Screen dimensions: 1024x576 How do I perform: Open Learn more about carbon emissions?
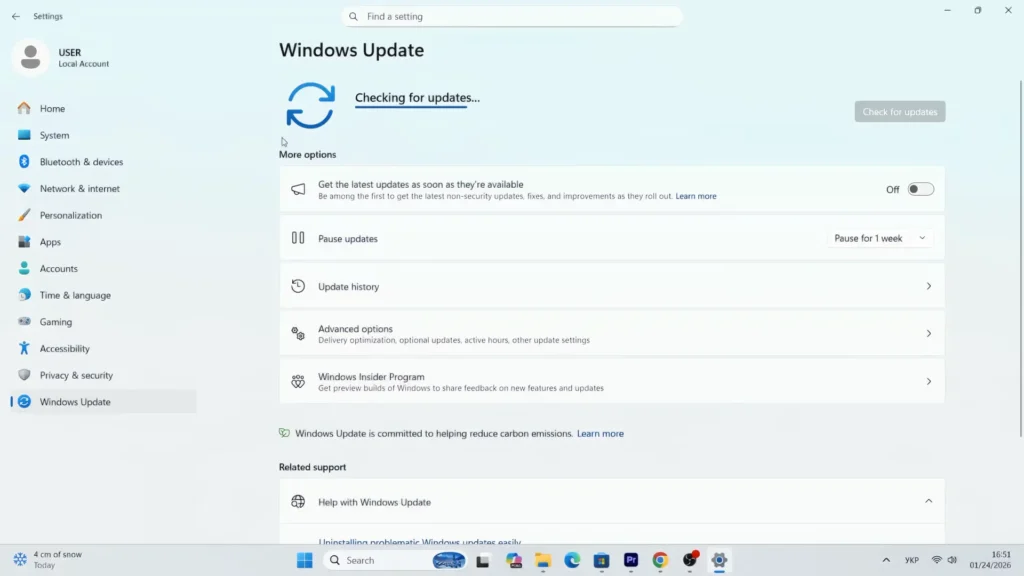click(x=600, y=434)
